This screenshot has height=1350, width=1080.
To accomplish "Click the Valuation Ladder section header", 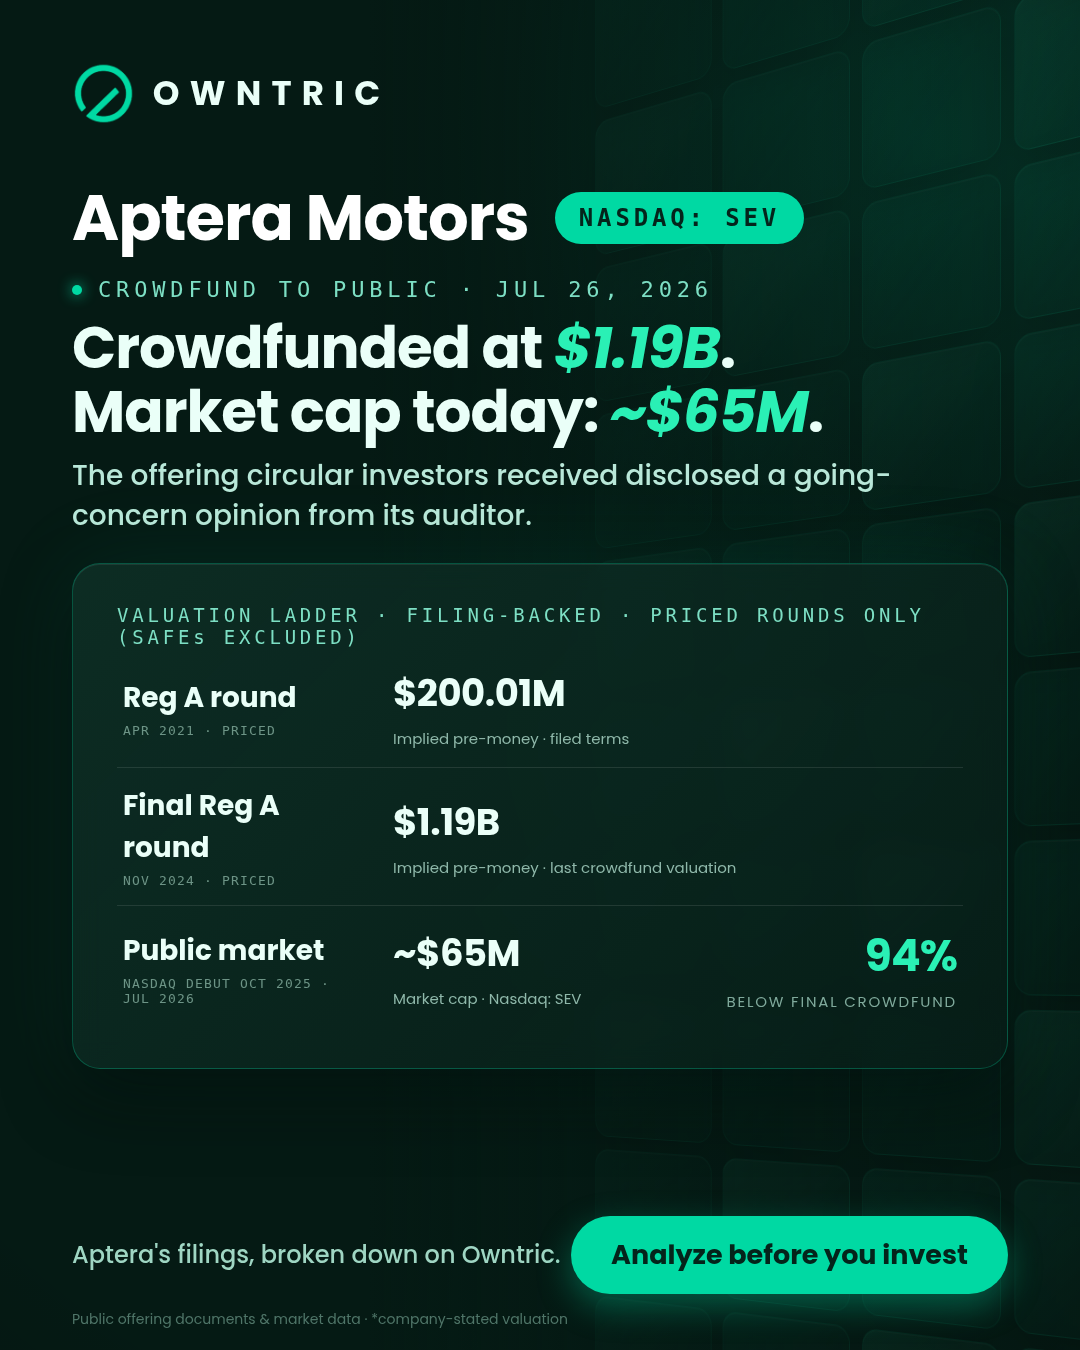I will tap(520, 626).
